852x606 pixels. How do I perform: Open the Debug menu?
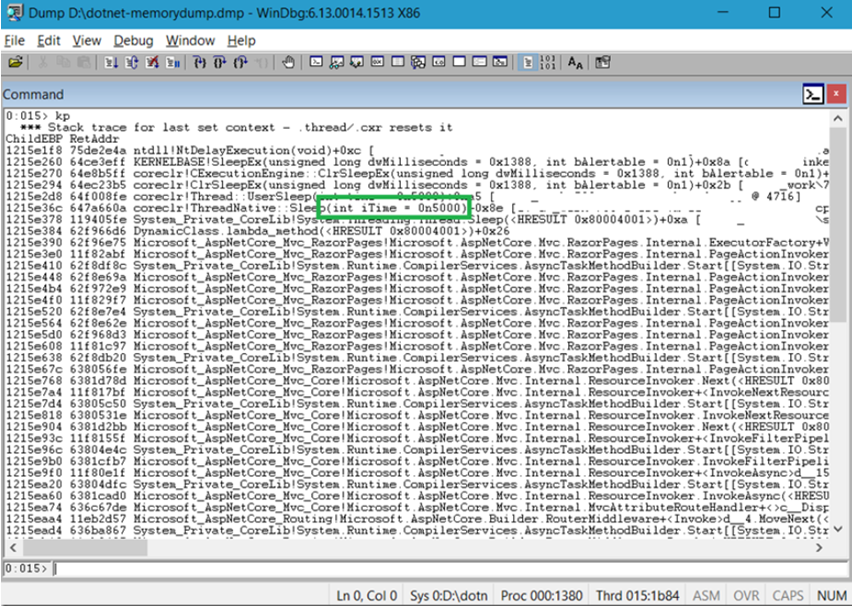(133, 41)
